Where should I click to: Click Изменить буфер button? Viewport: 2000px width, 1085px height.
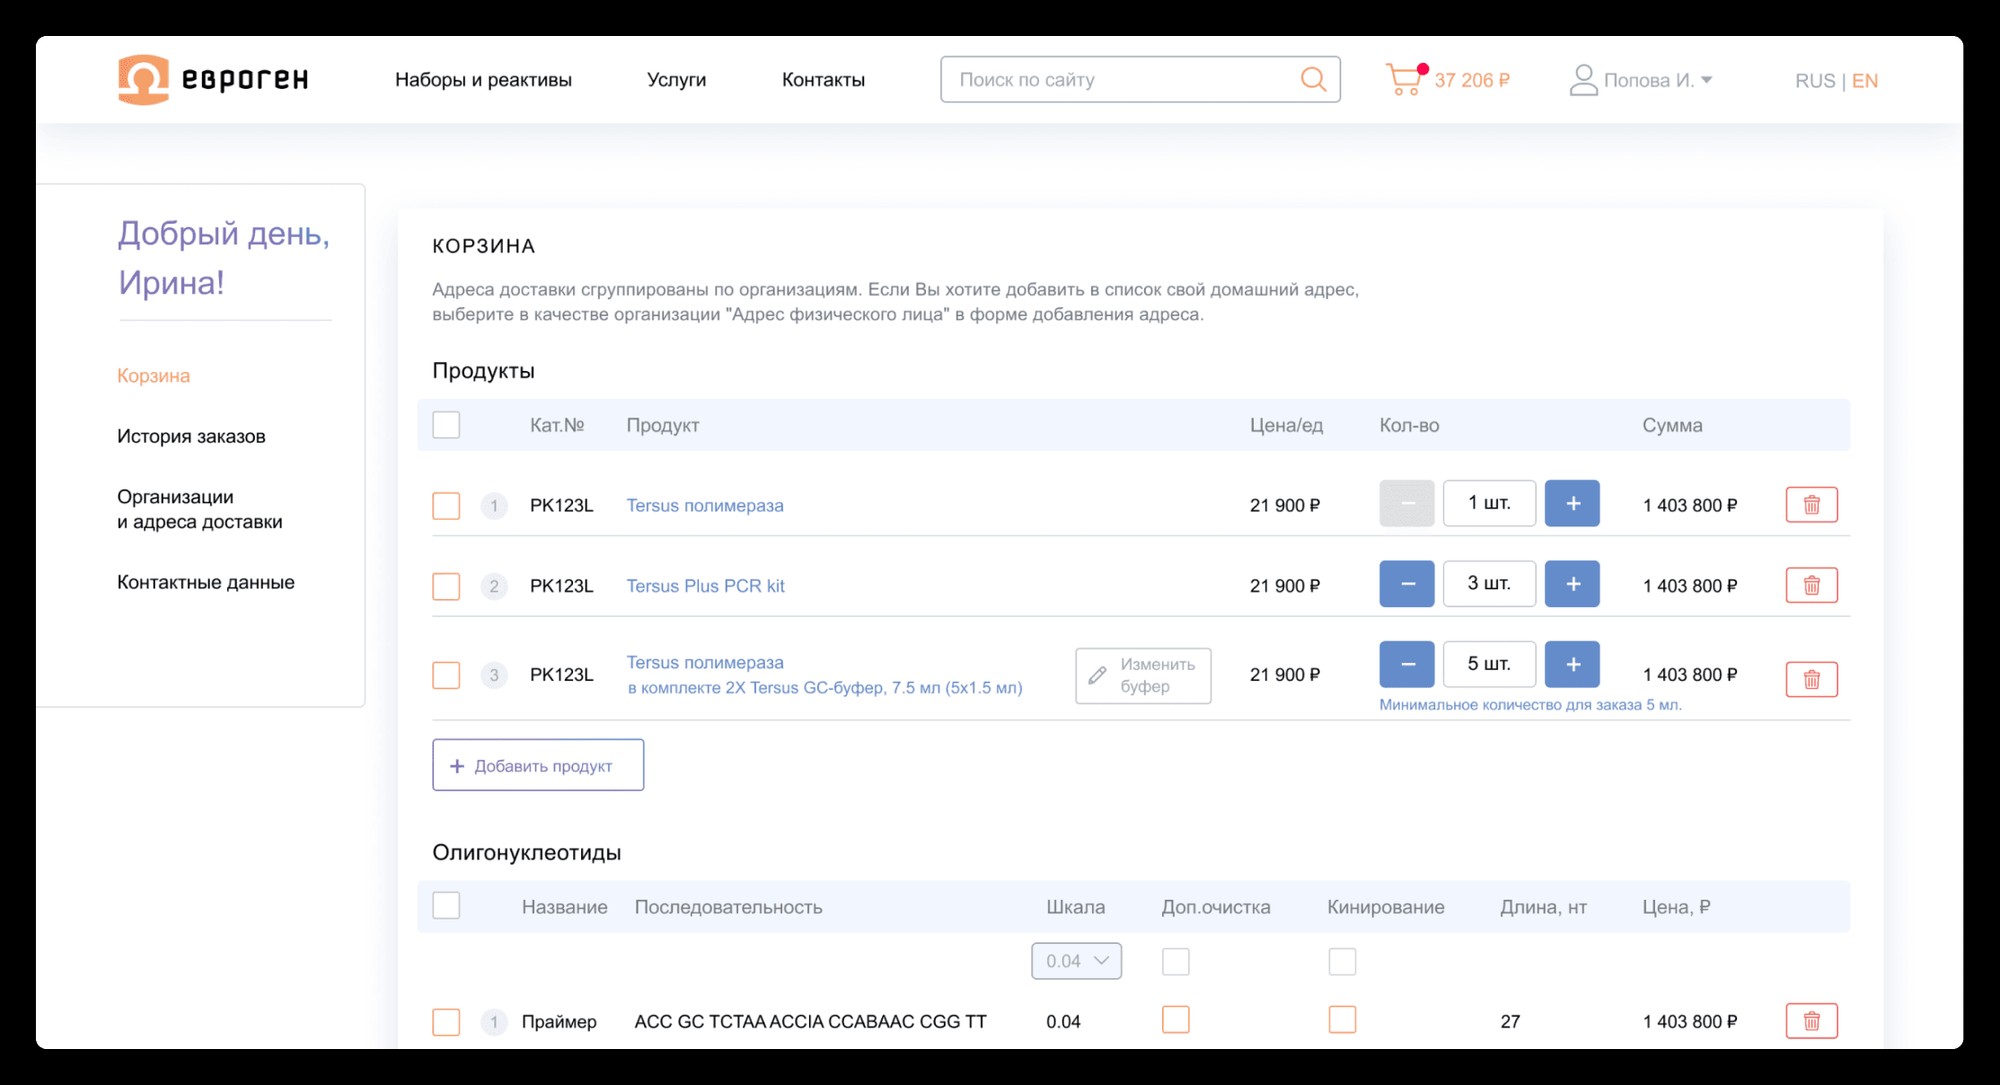[x=1143, y=675]
